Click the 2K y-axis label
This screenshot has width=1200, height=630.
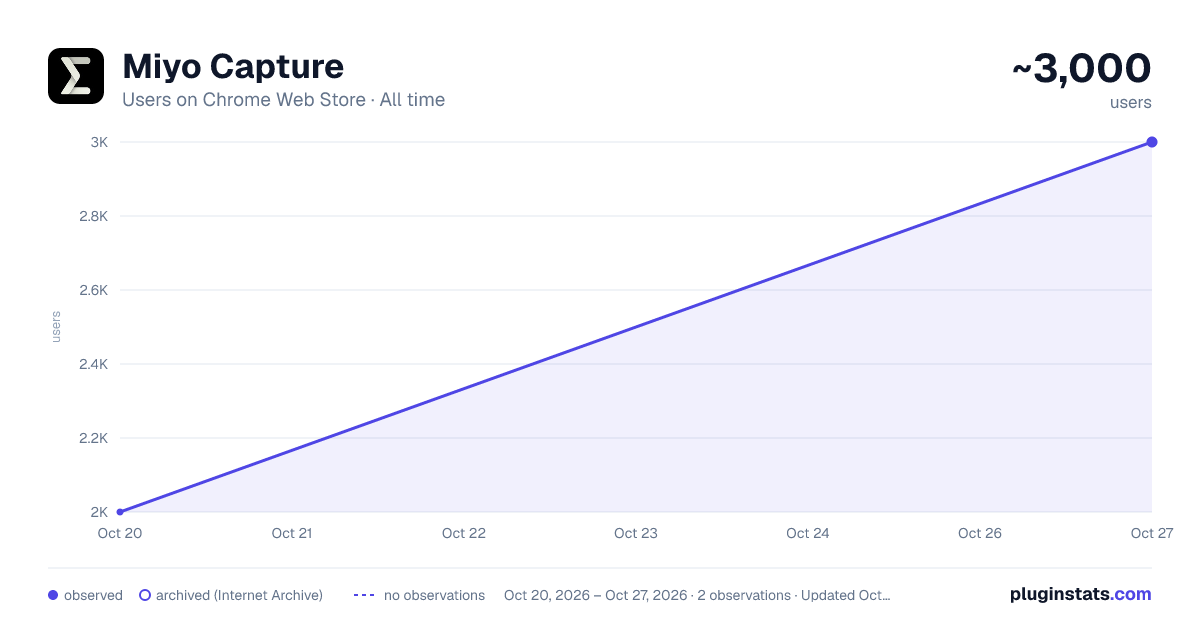click(x=99, y=512)
